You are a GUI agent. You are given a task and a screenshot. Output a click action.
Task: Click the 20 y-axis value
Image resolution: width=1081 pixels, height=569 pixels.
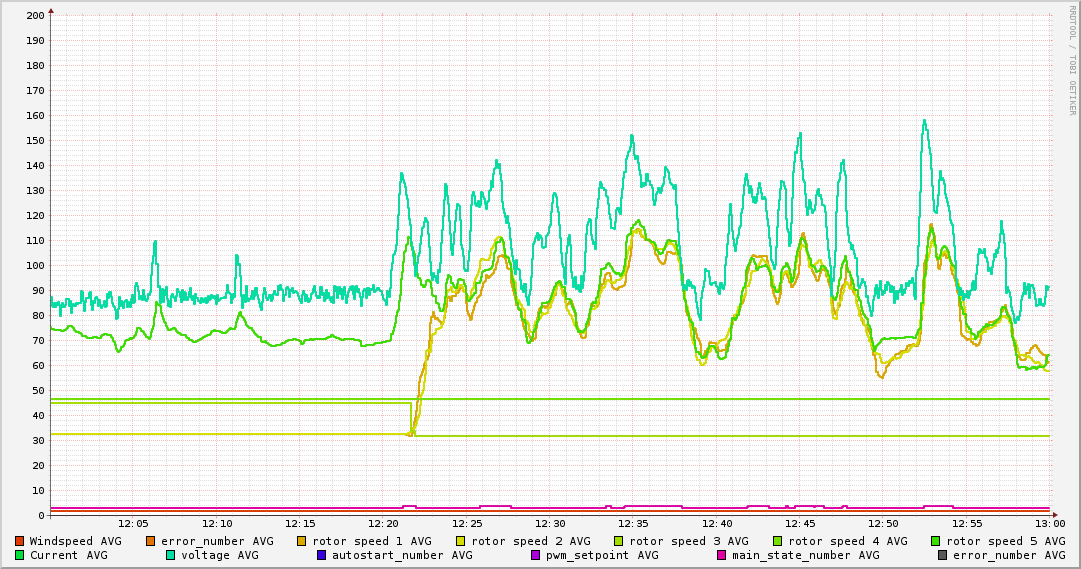click(39, 466)
